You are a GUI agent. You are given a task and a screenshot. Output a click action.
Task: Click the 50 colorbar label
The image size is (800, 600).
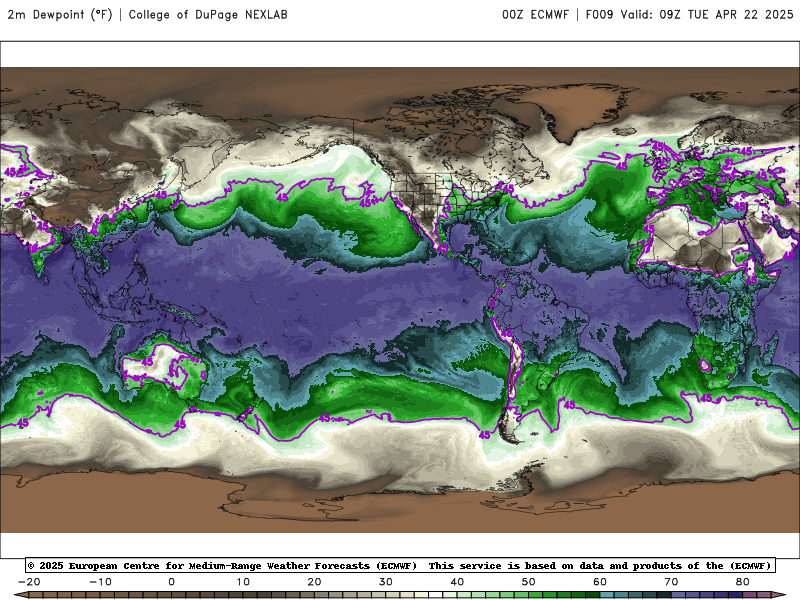(x=529, y=582)
